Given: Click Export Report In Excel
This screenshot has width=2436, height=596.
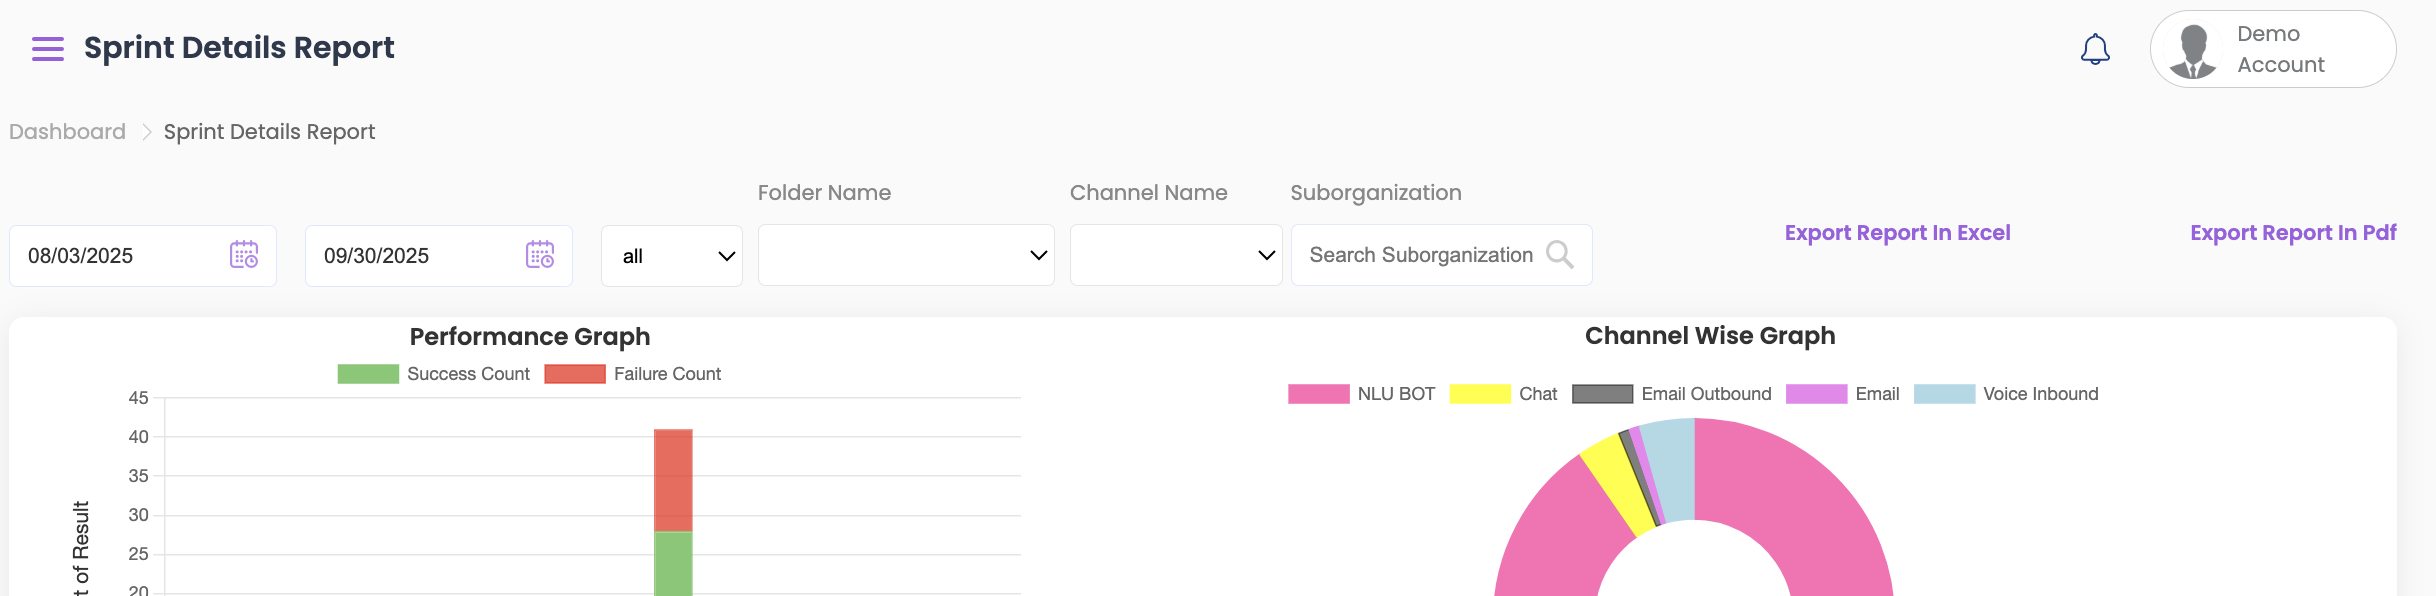Looking at the screenshot, I should coord(1897,233).
